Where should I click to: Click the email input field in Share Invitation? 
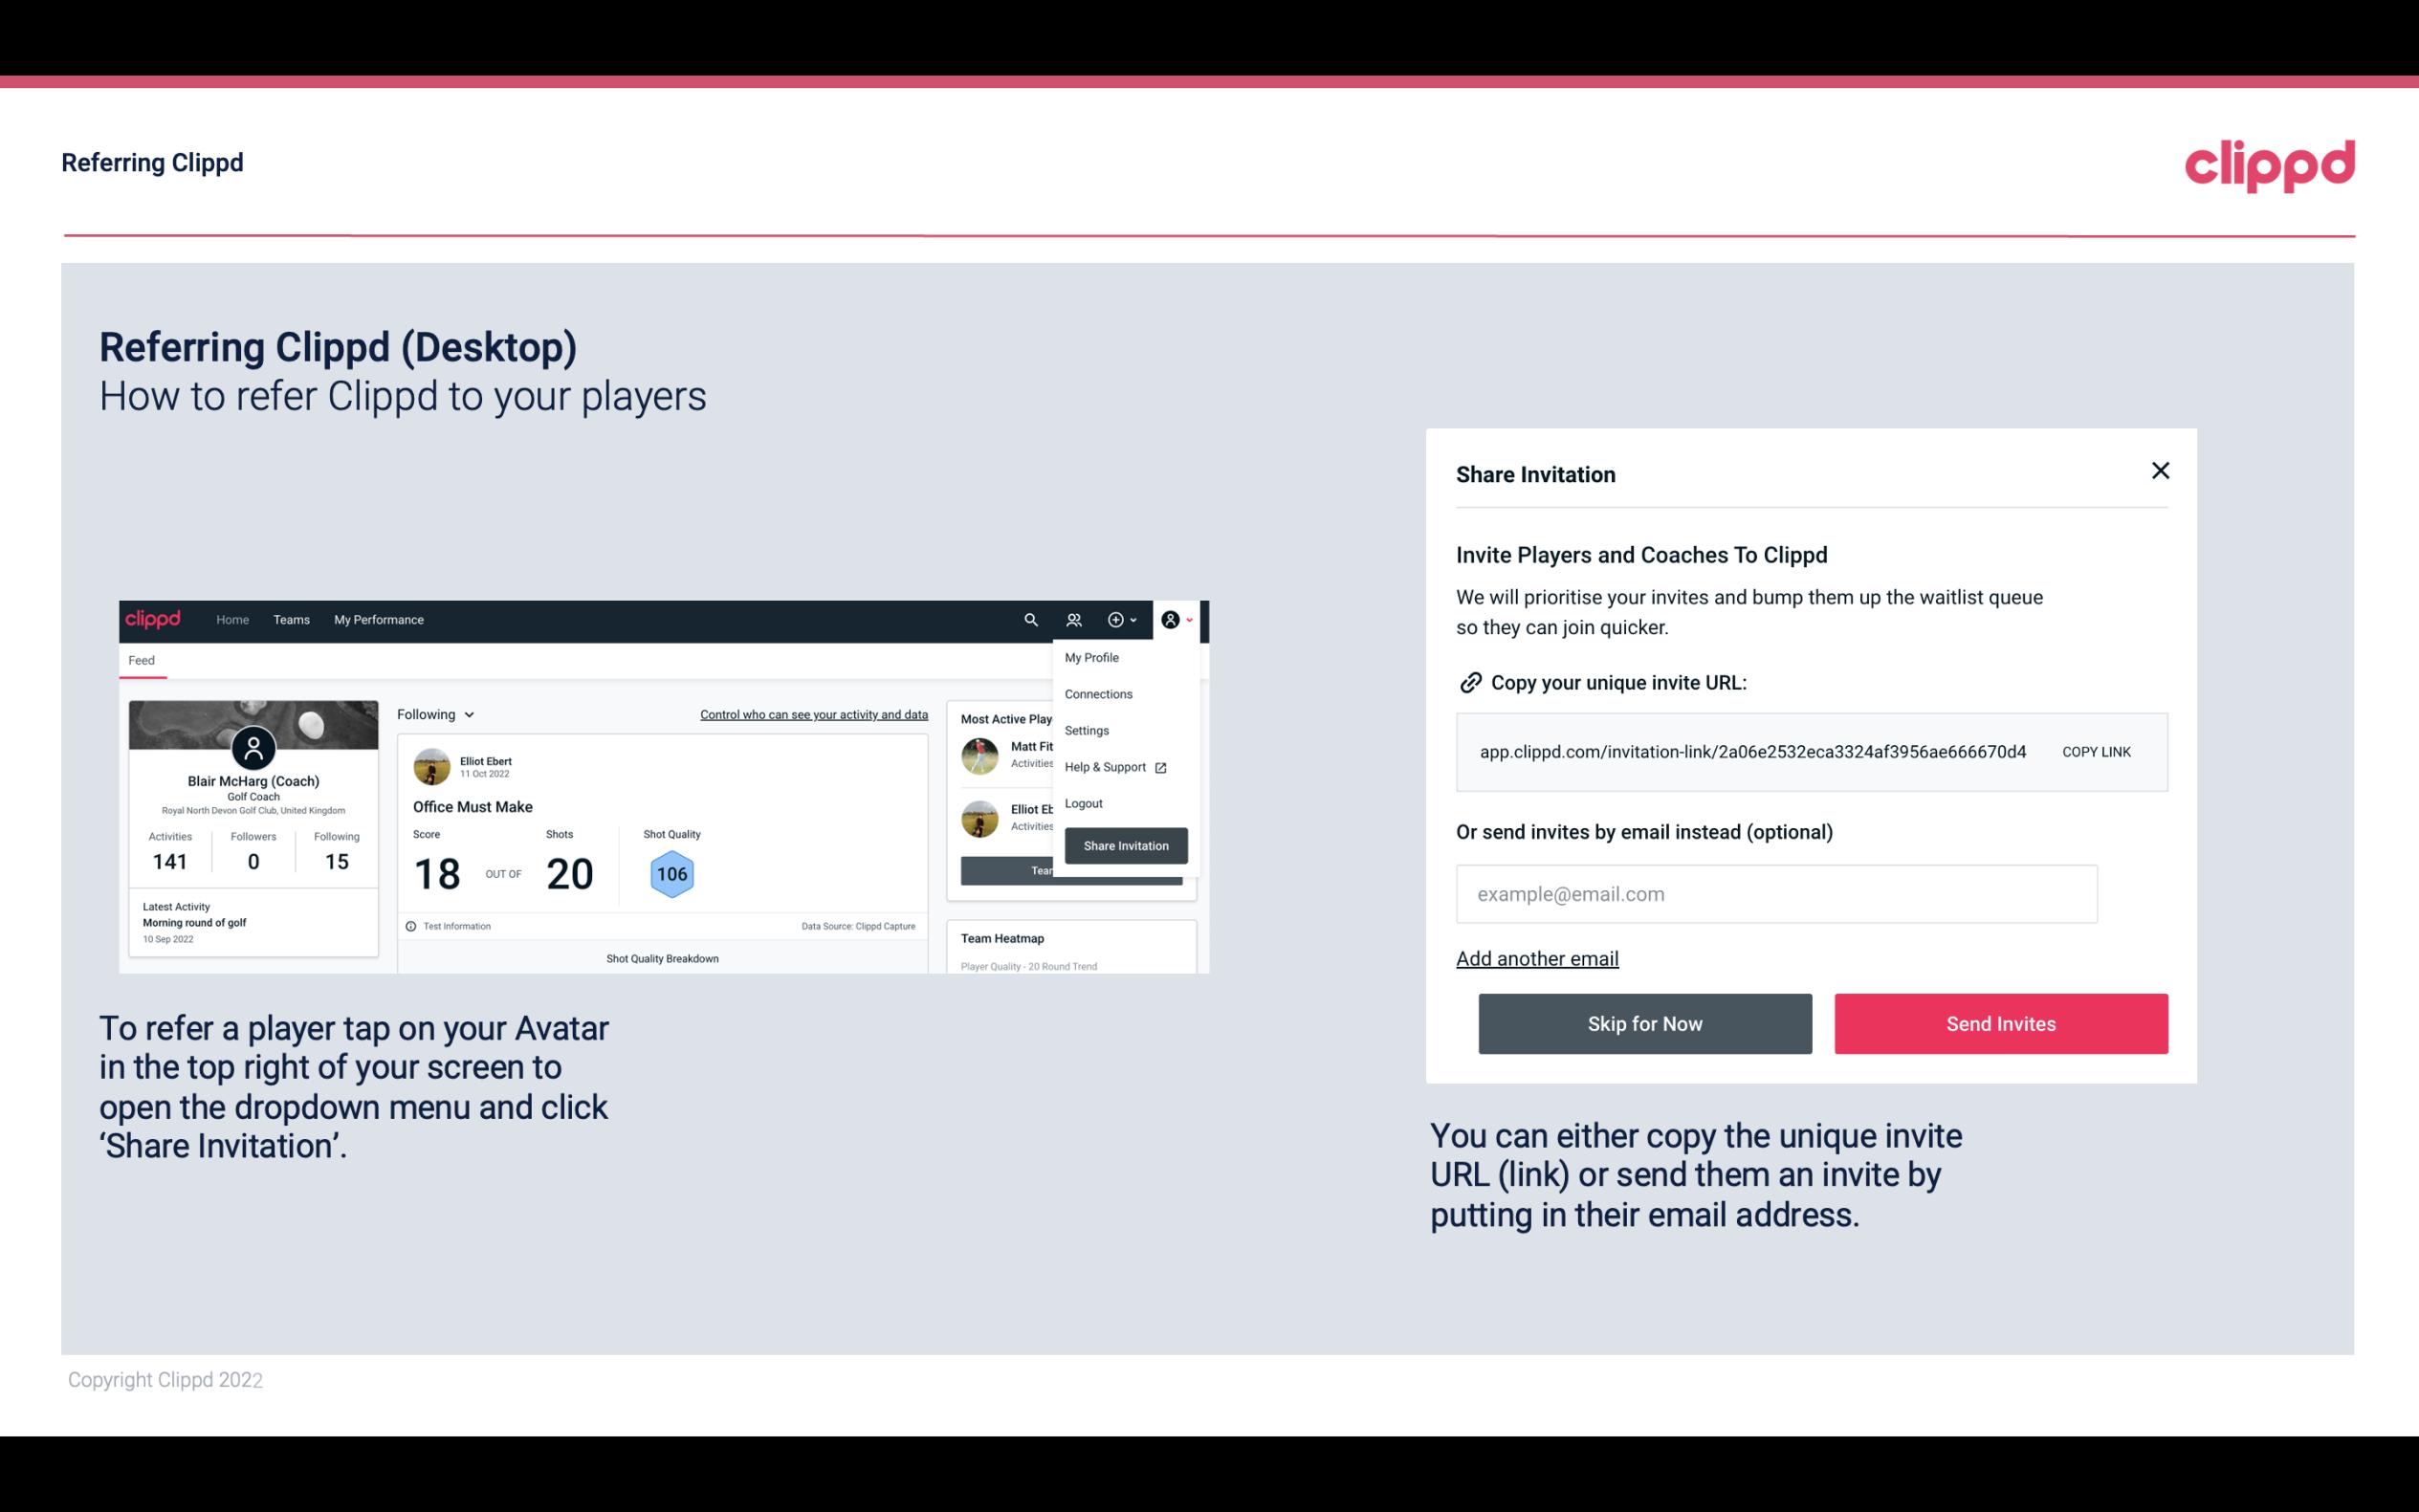[1776, 893]
